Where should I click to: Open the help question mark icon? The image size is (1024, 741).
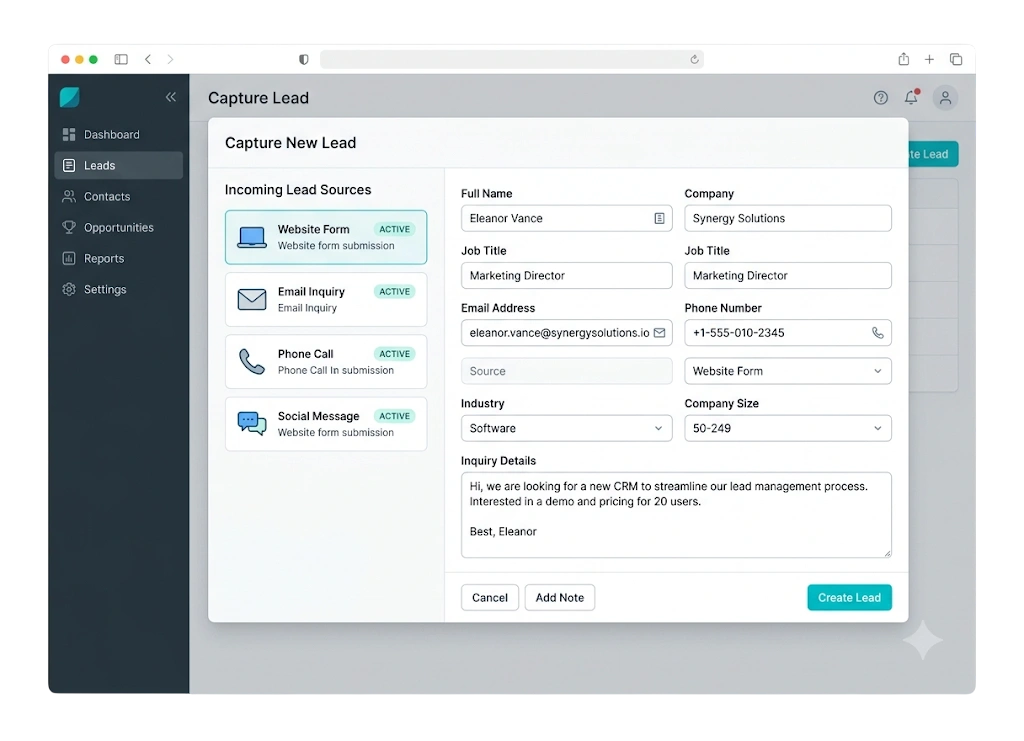click(x=880, y=98)
